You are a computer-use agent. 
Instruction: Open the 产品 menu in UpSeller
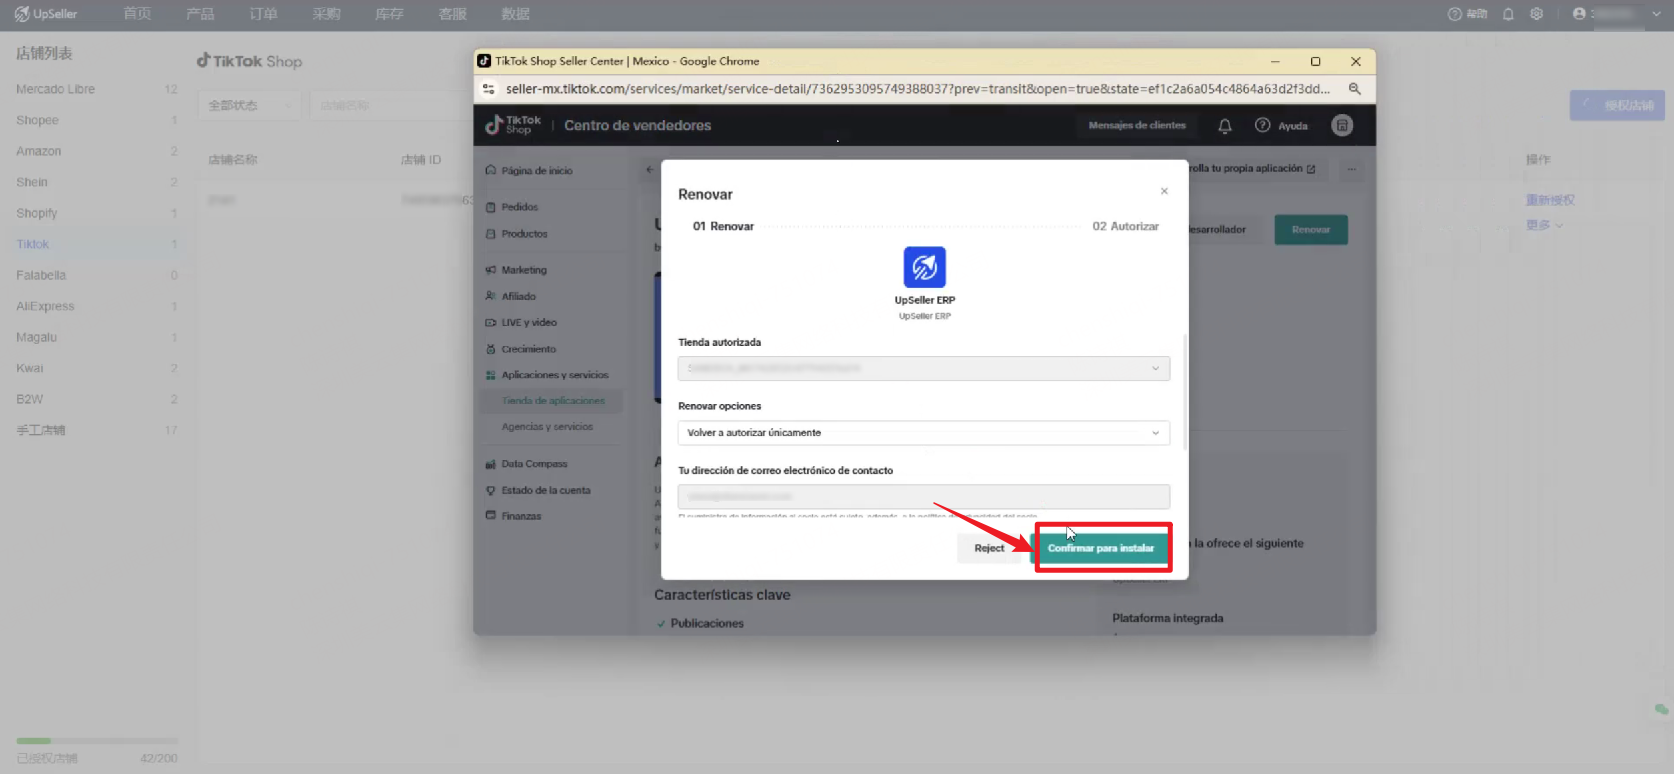[200, 14]
